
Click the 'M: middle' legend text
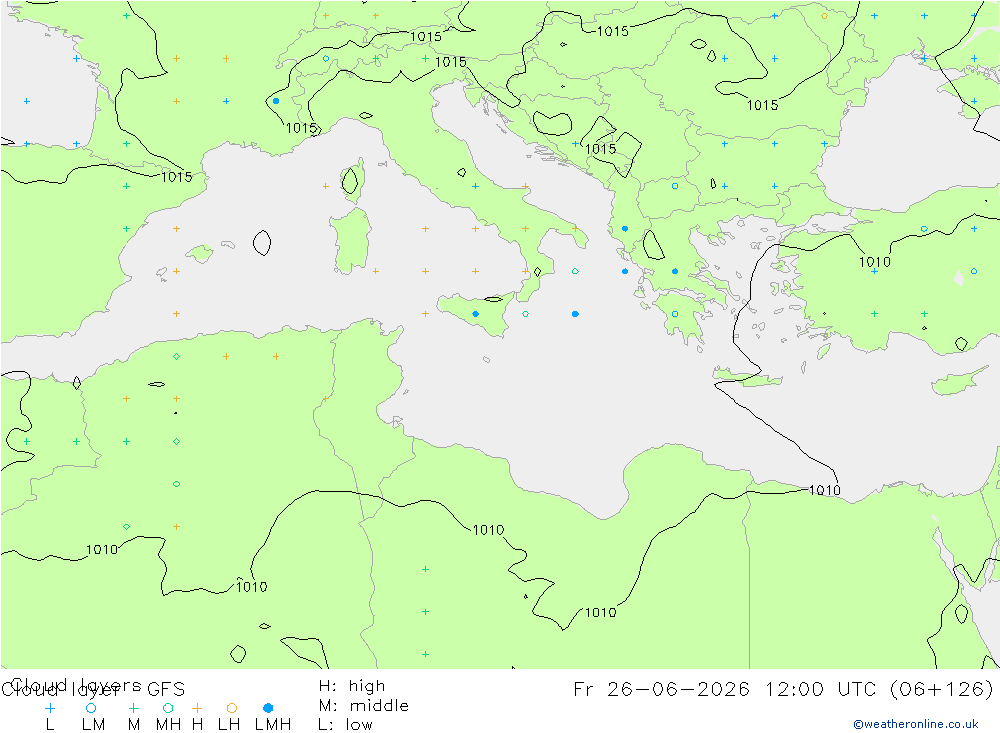pyautogui.click(x=364, y=706)
